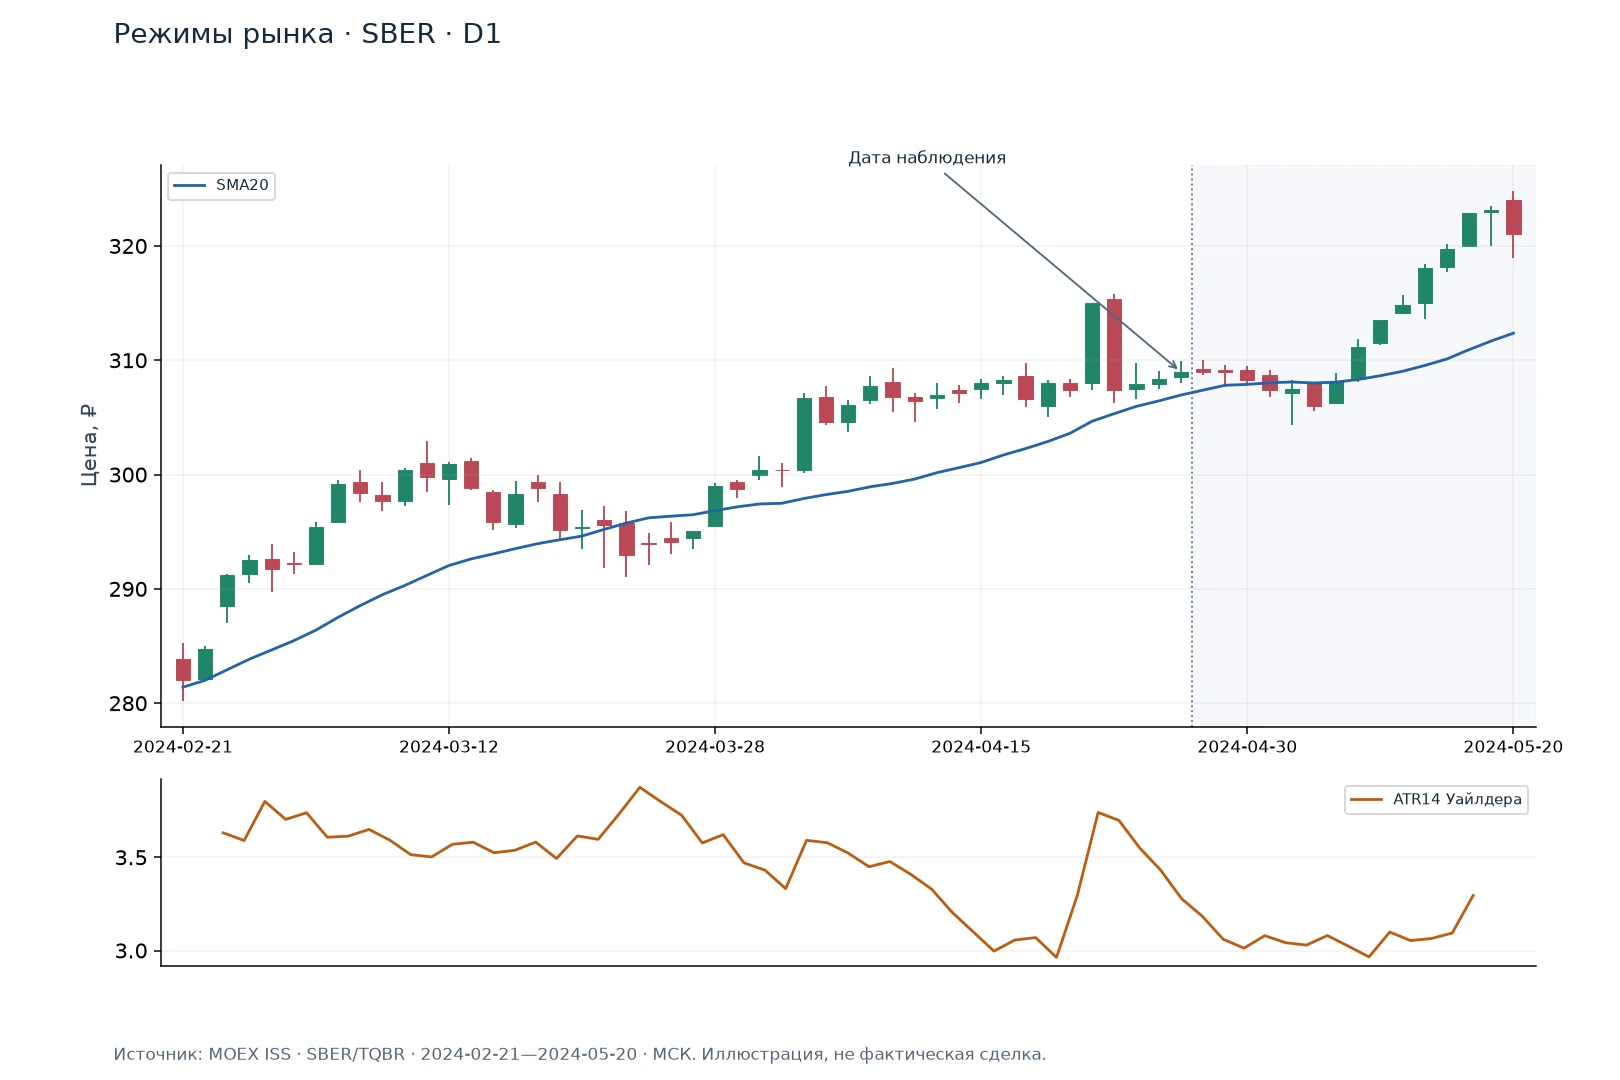
Task: Click the x-axis date label 2024-05-20
Action: click(x=1513, y=747)
